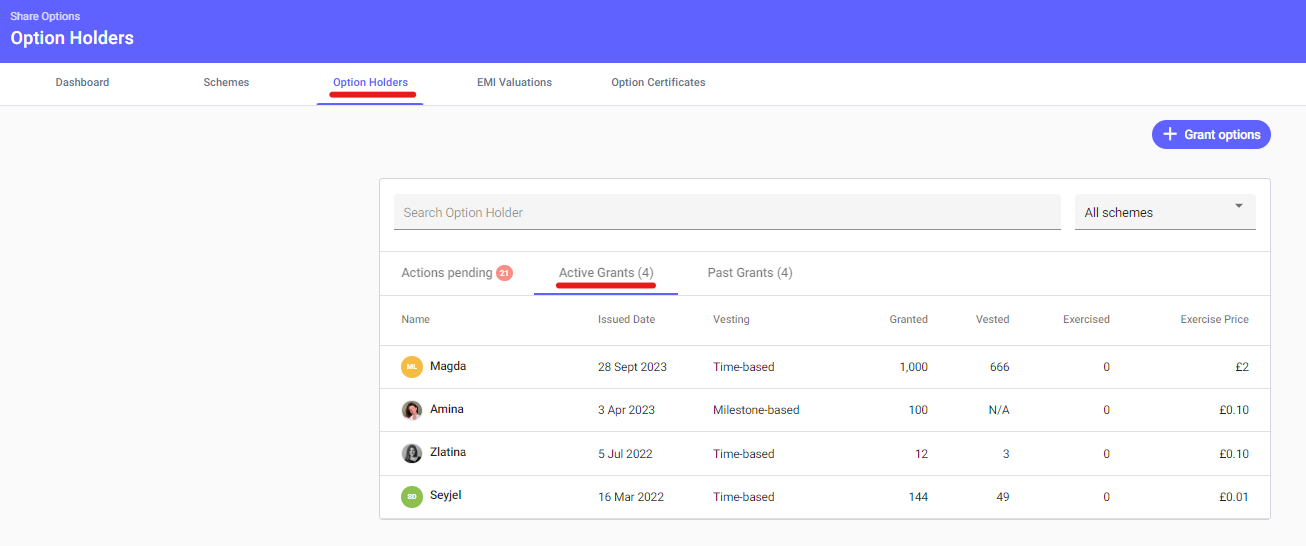
Task: Click the vested value 666
Action: (x=999, y=367)
